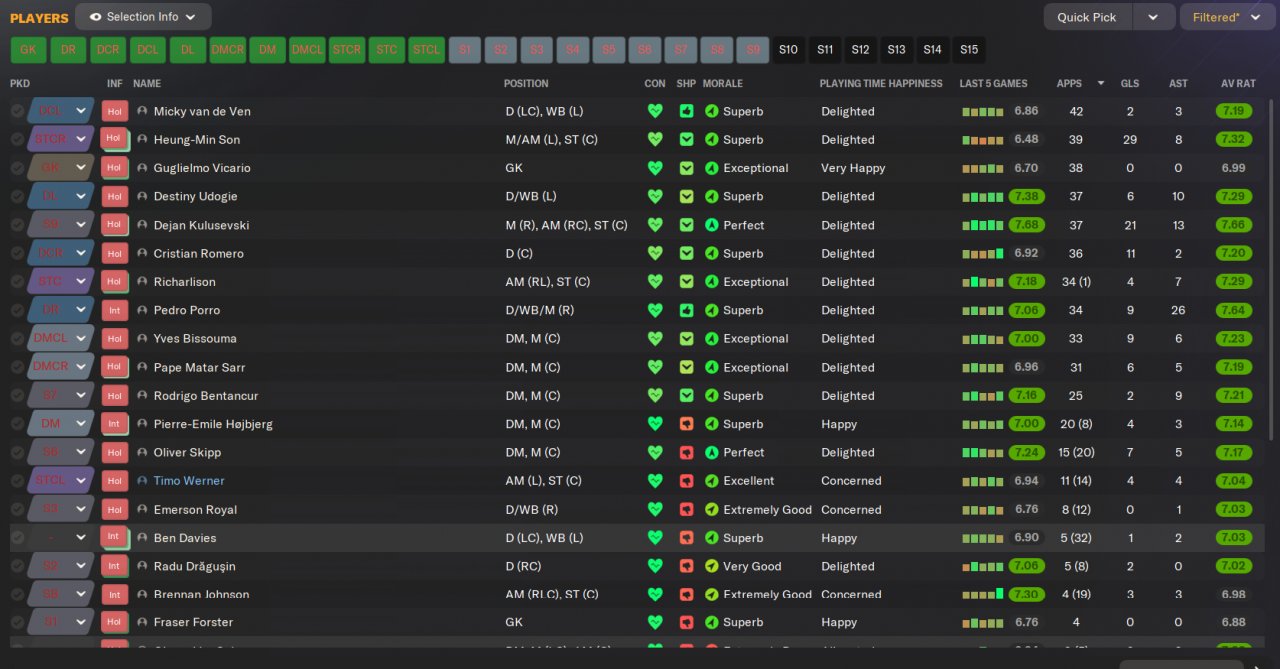Click the "D (RC)" position for Radu Drăgușin
This screenshot has width=1280, height=669.
pyautogui.click(x=524, y=566)
